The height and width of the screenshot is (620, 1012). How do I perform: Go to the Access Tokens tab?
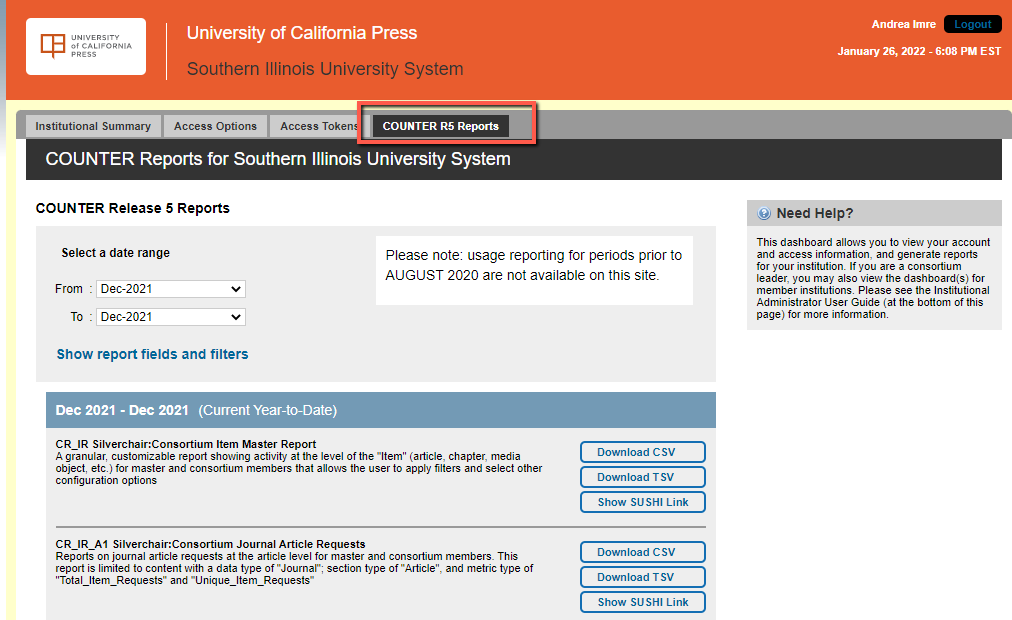click(x=319, y=126)
